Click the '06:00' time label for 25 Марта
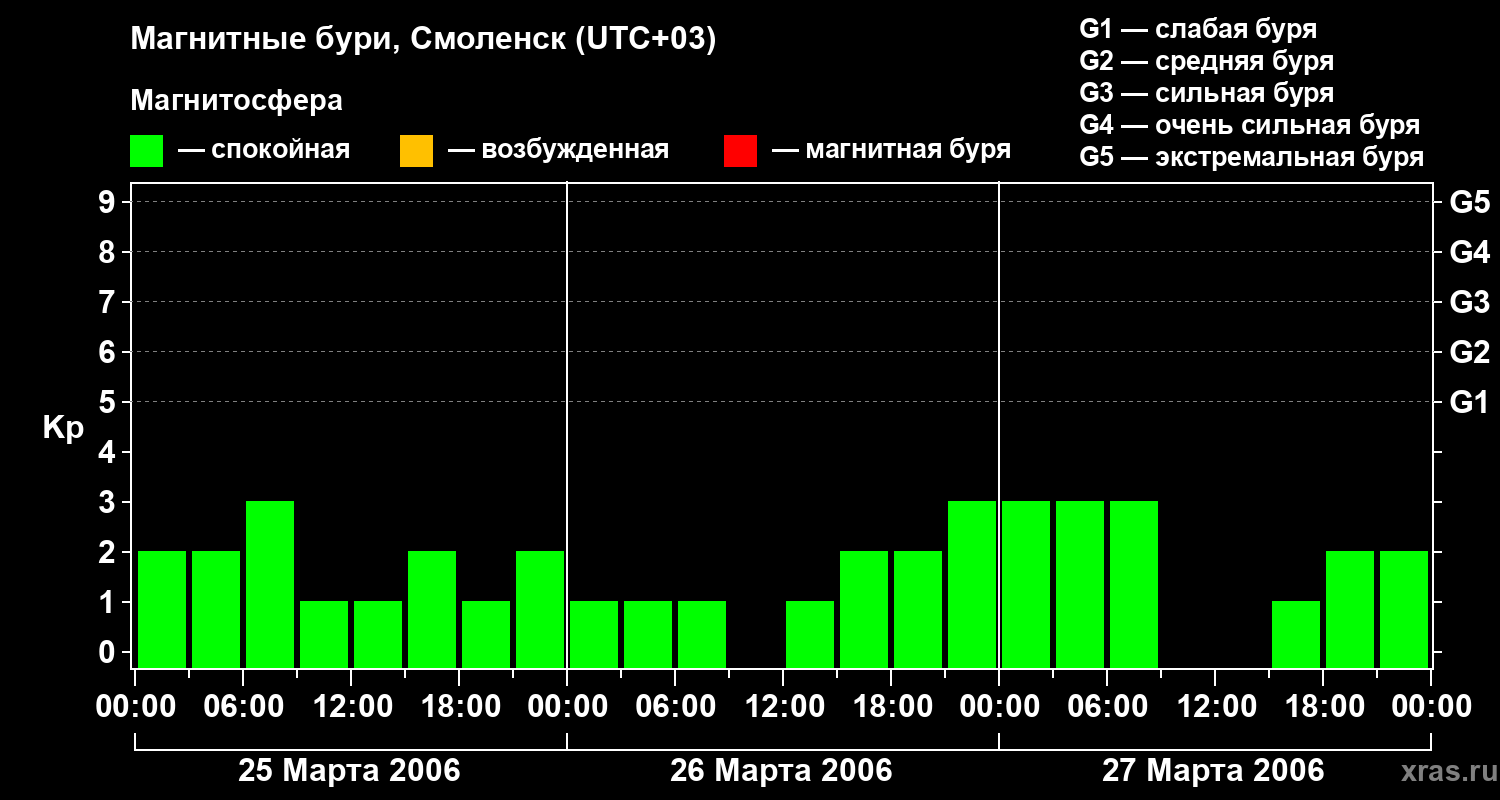 coord(243,707)
